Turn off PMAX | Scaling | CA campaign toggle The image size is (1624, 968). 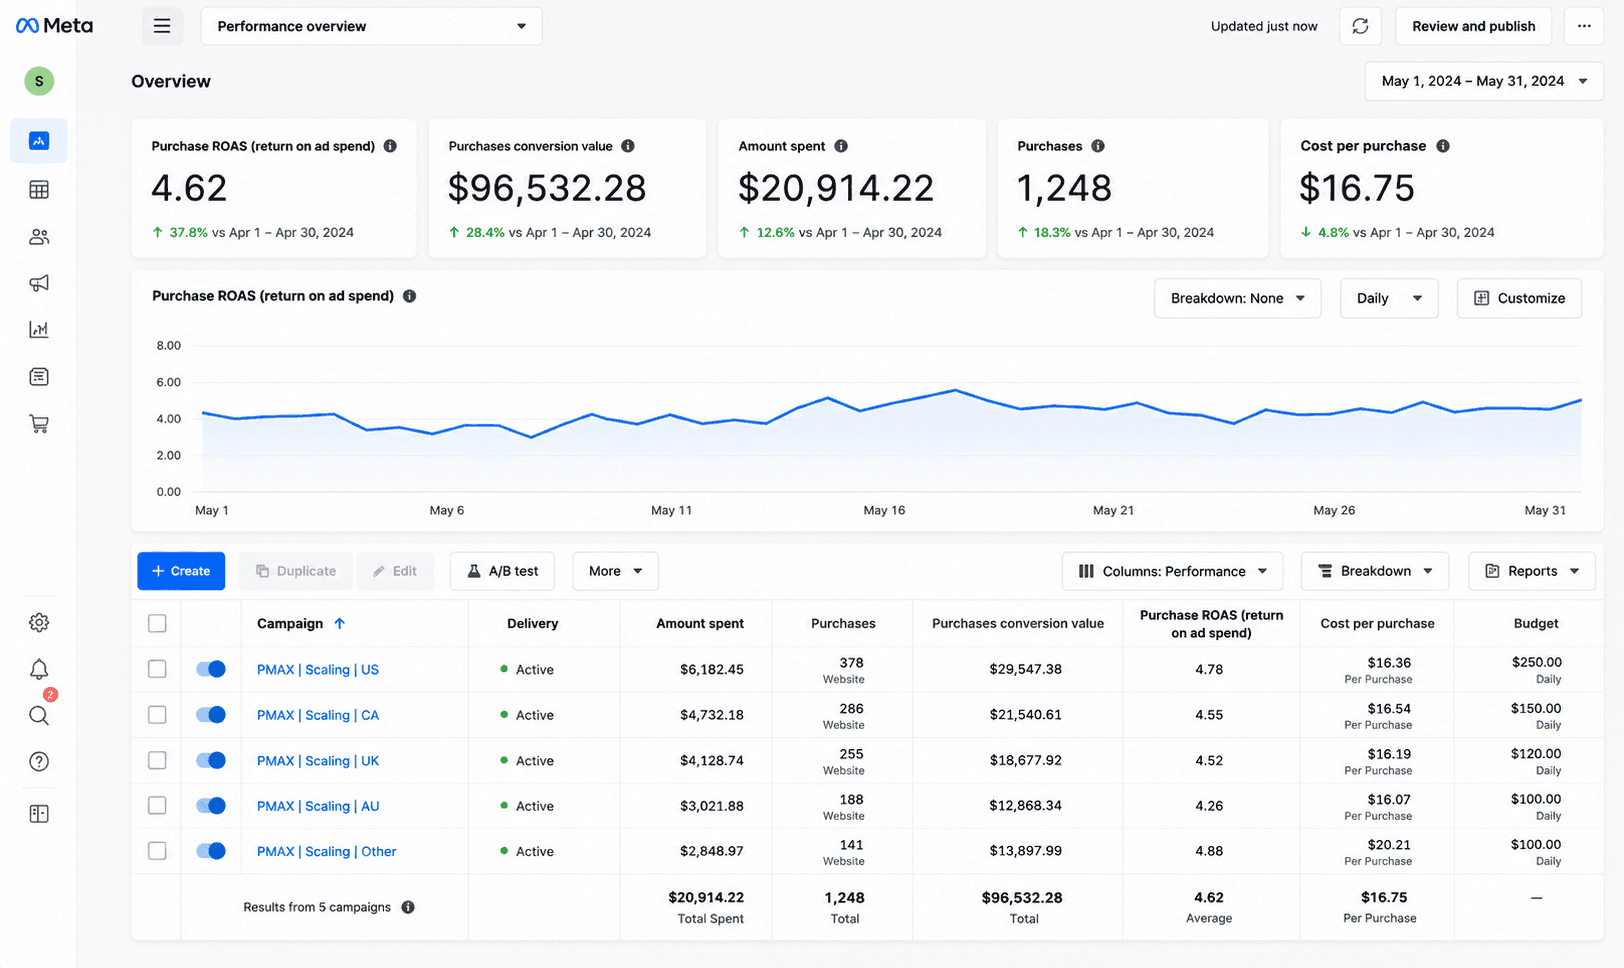(211, 715)
